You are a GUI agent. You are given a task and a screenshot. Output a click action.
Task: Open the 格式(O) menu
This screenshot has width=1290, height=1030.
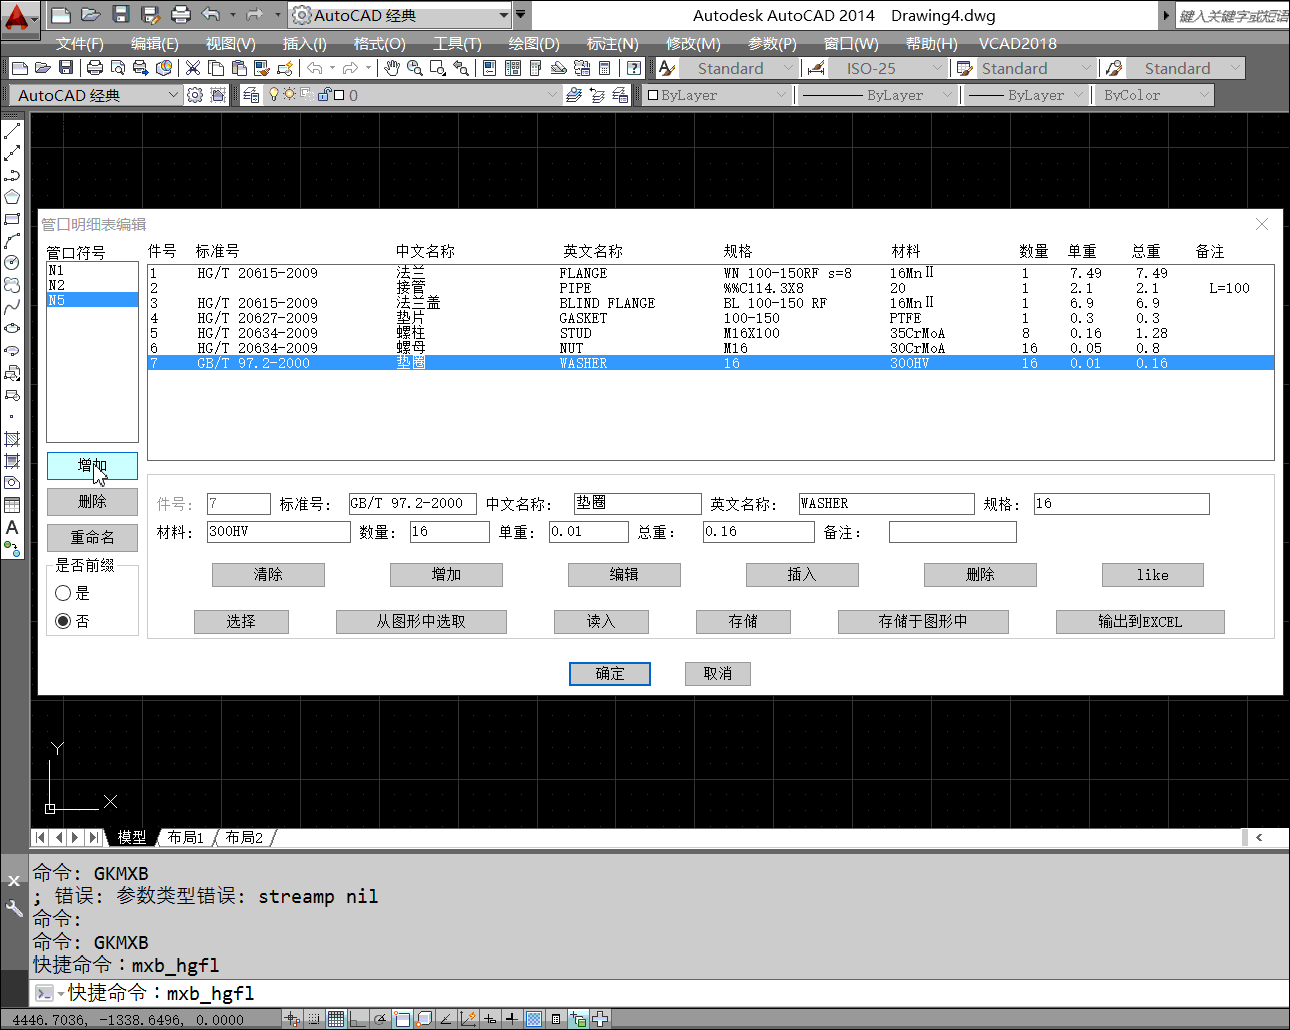tap(379, 43)
